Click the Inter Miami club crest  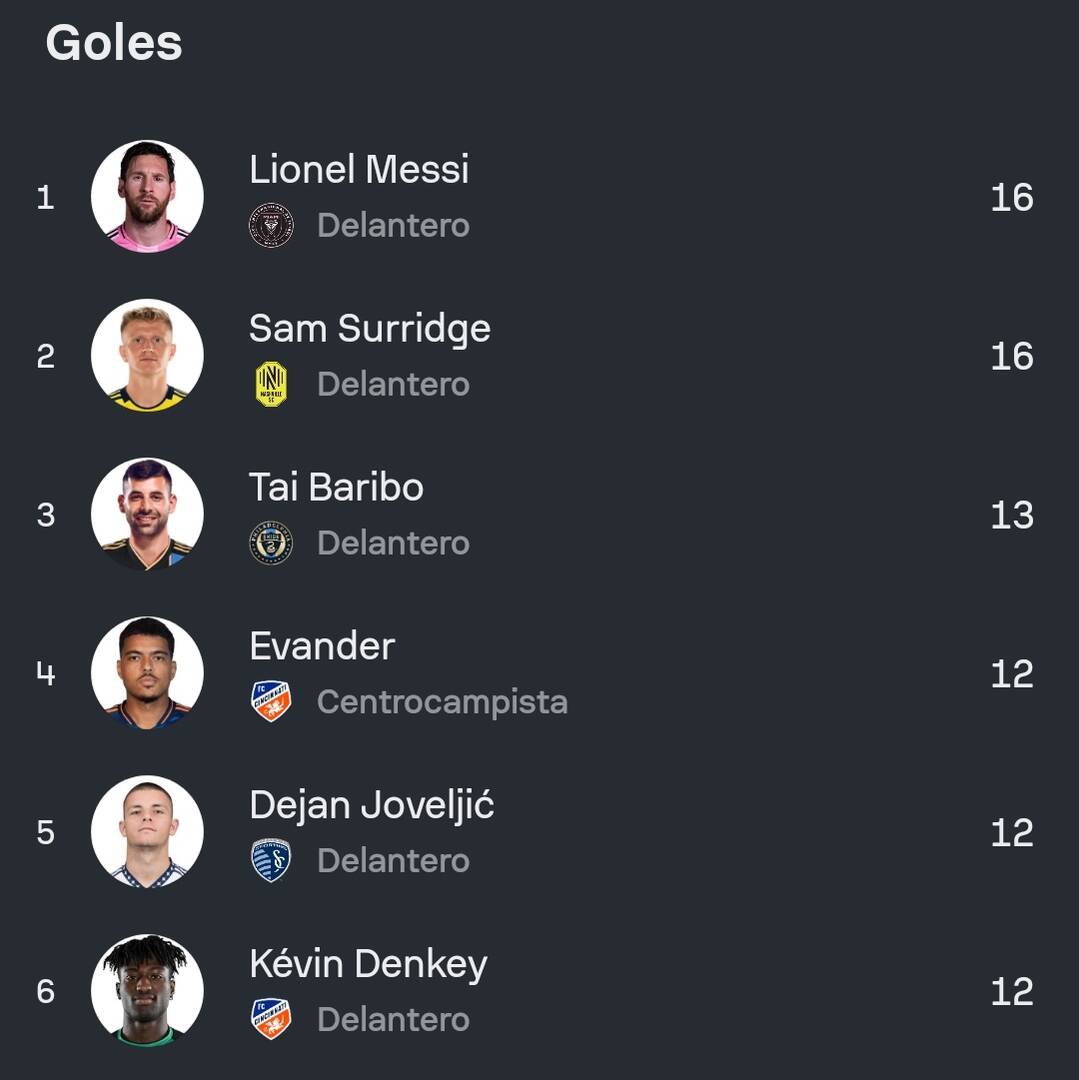[x=271, y=225]
